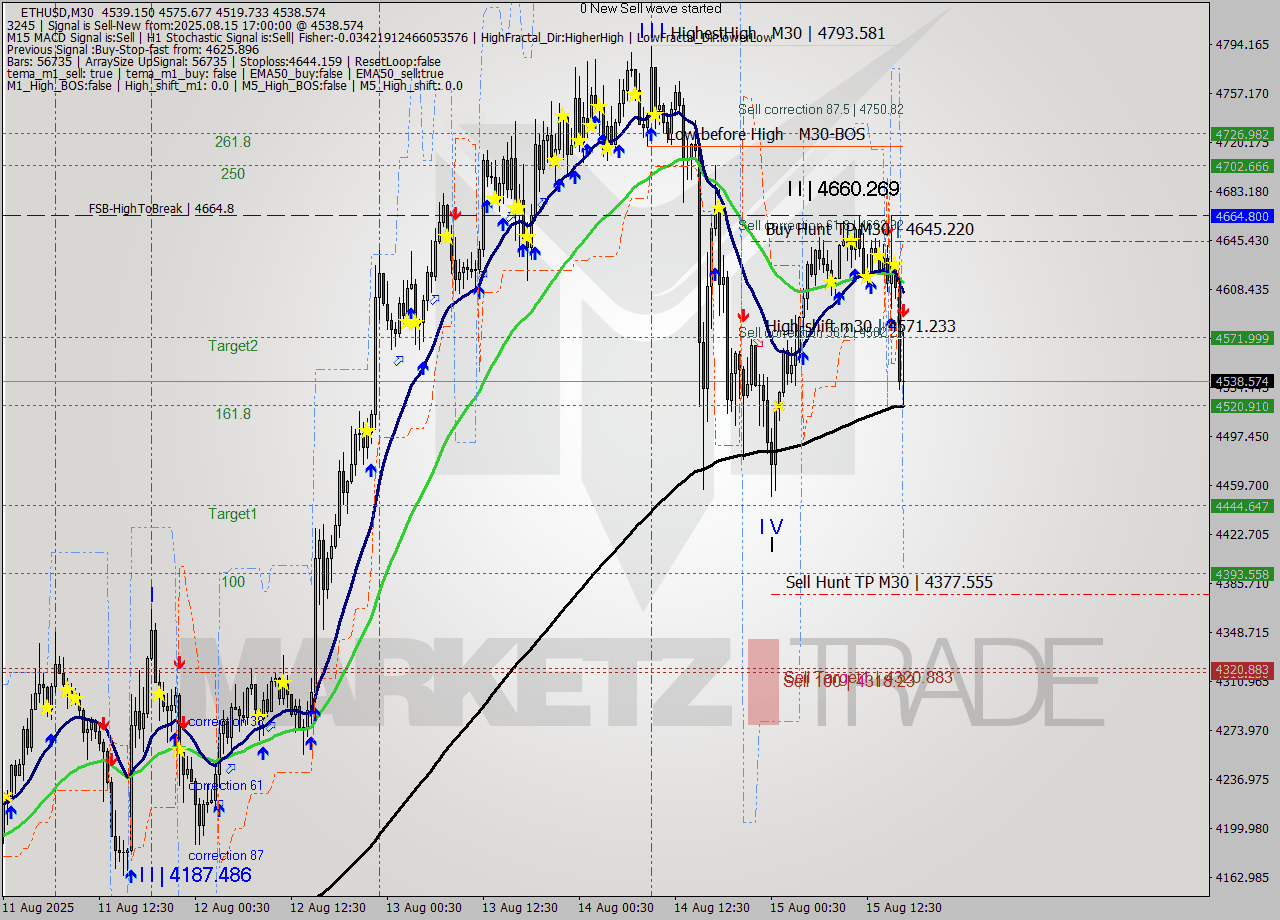Click the blue arrow beside III 4187.486
The width and height of the screenshot is (1280, 920).
point(131,875)
